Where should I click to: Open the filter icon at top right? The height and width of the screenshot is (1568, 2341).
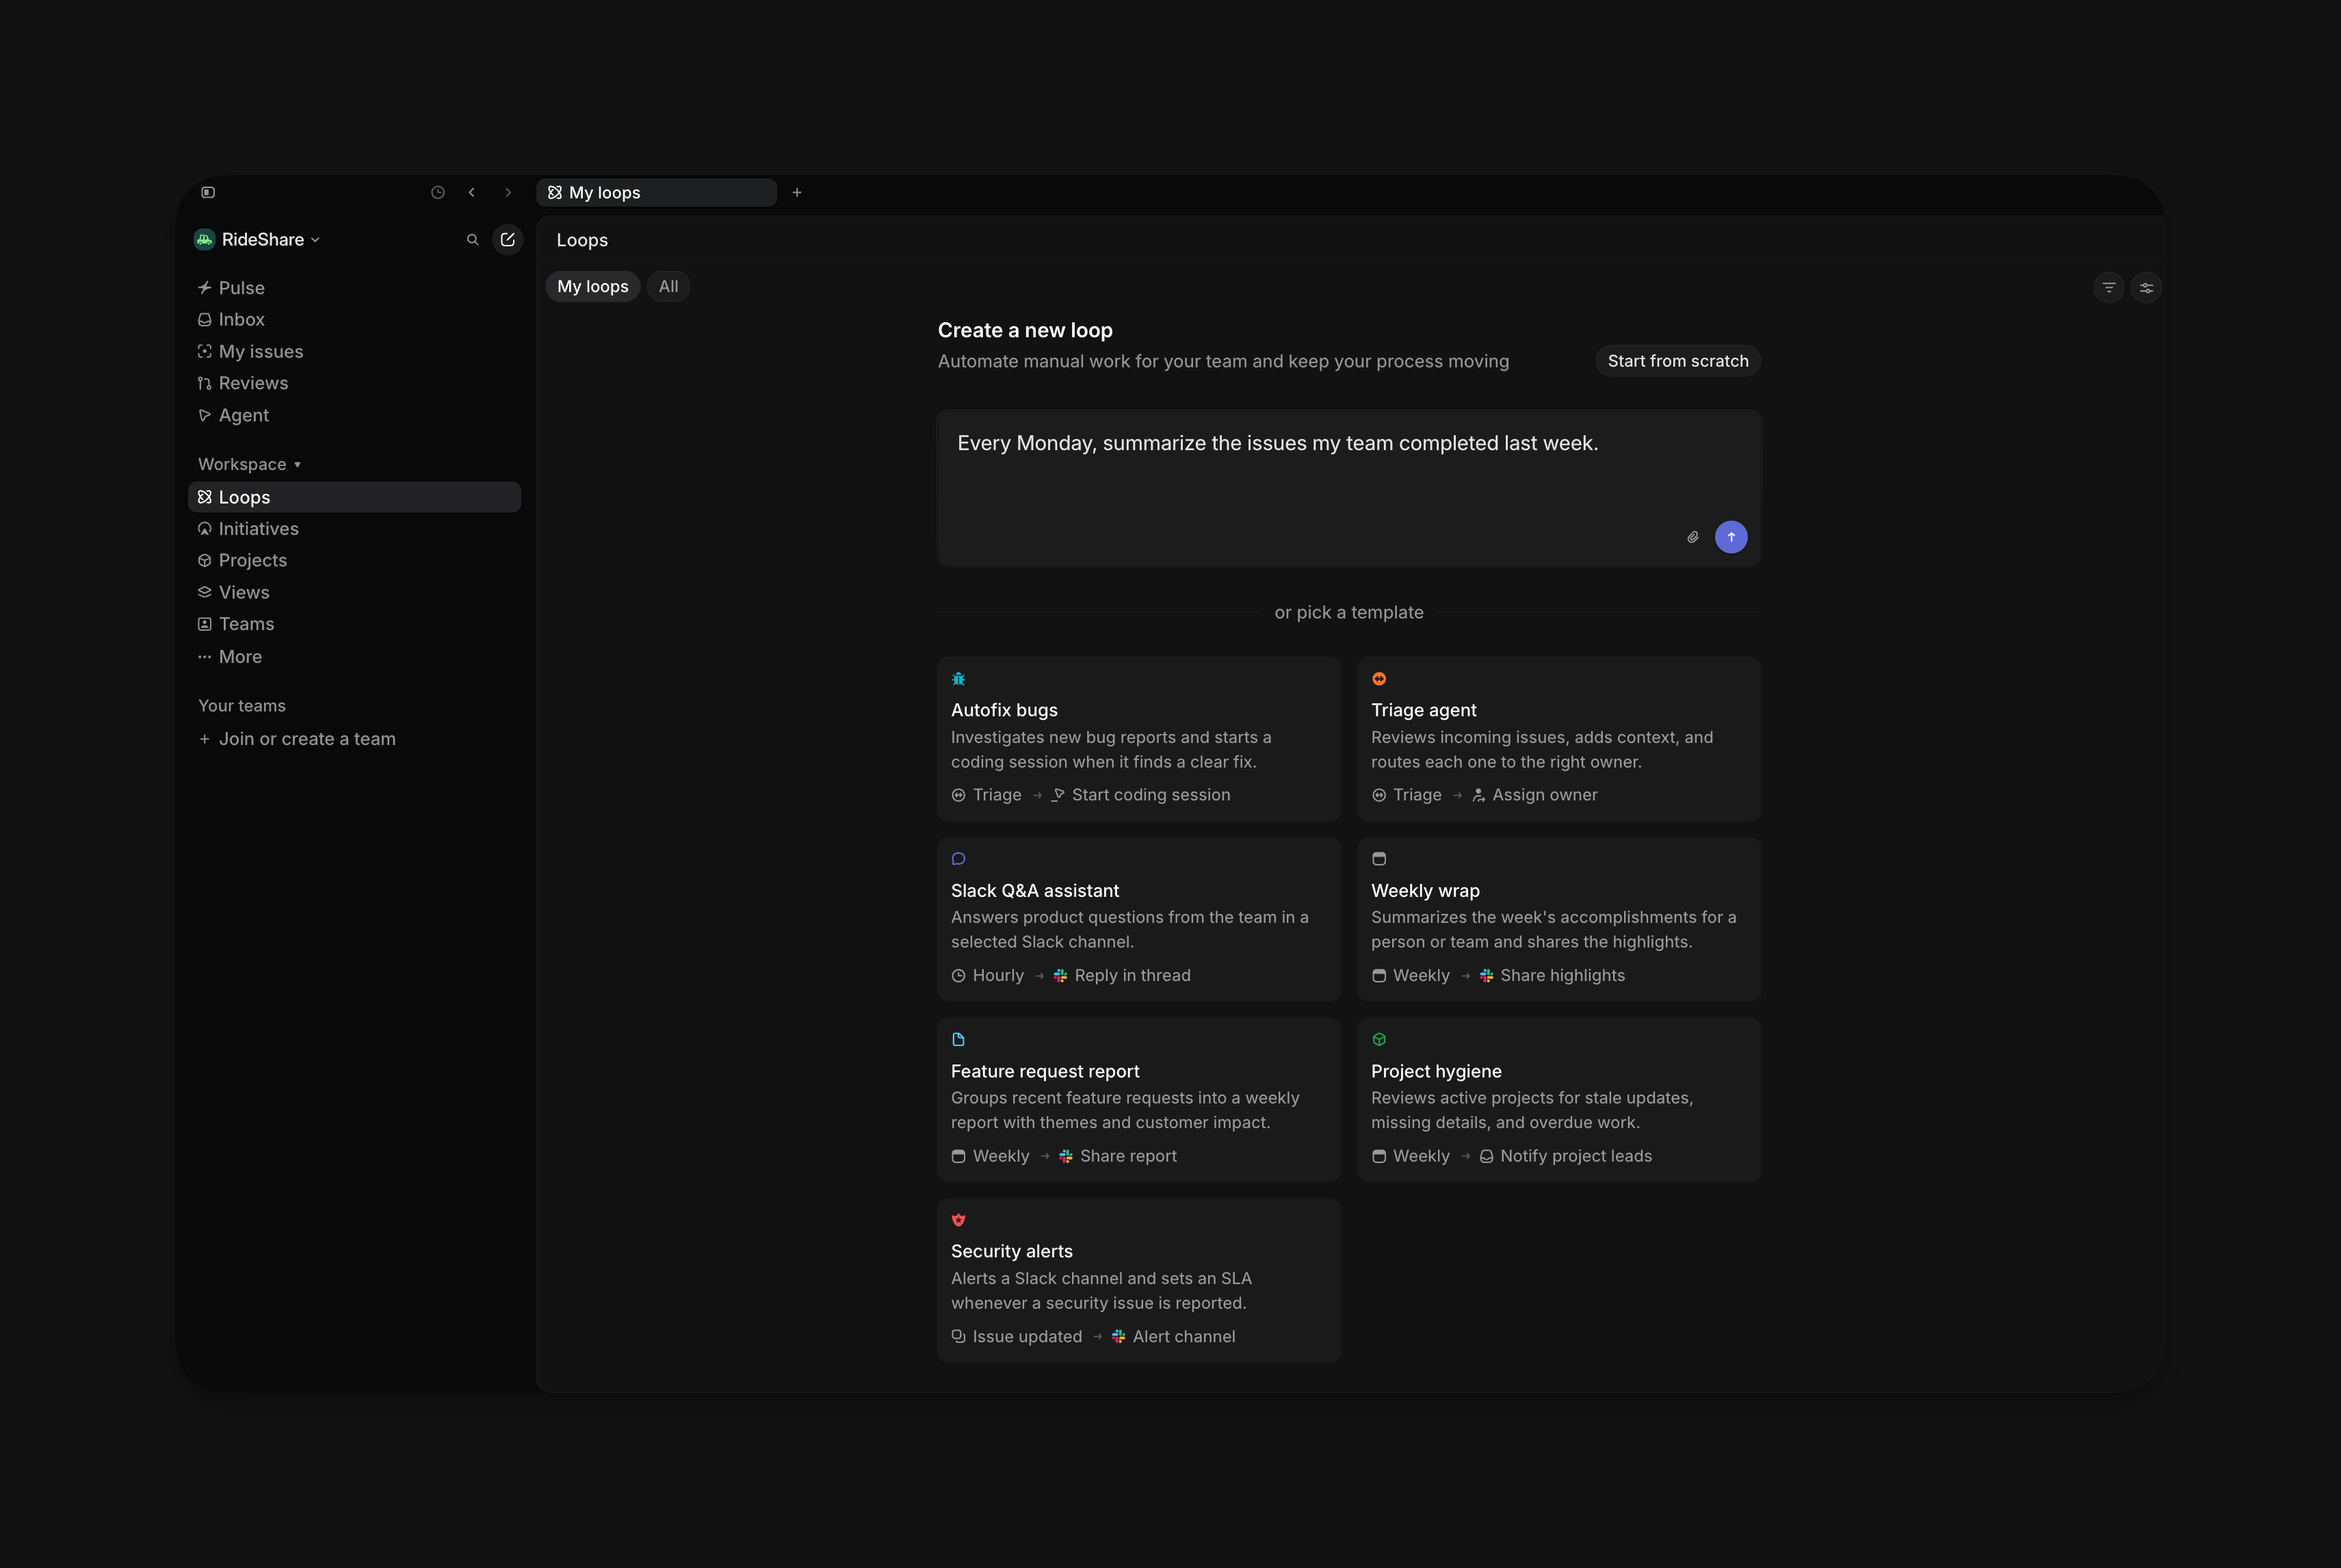coord(2109,288)
